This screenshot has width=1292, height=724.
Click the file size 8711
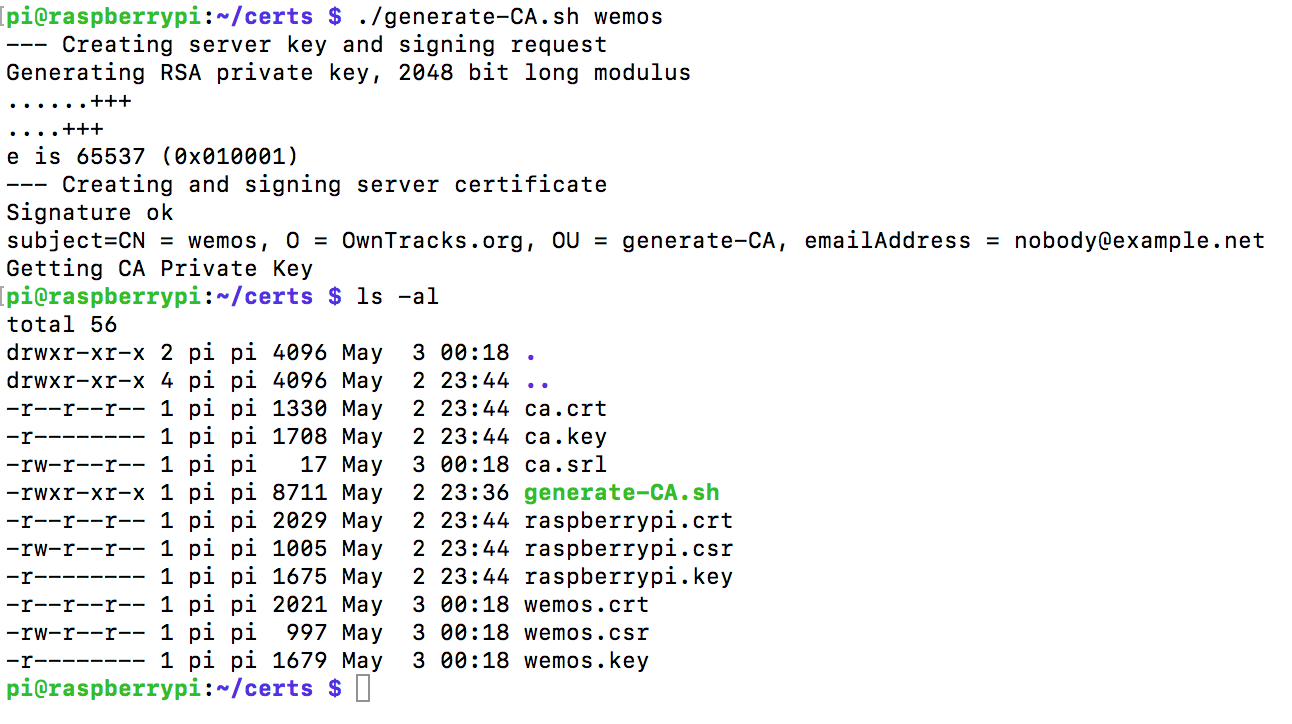point(299,493)
